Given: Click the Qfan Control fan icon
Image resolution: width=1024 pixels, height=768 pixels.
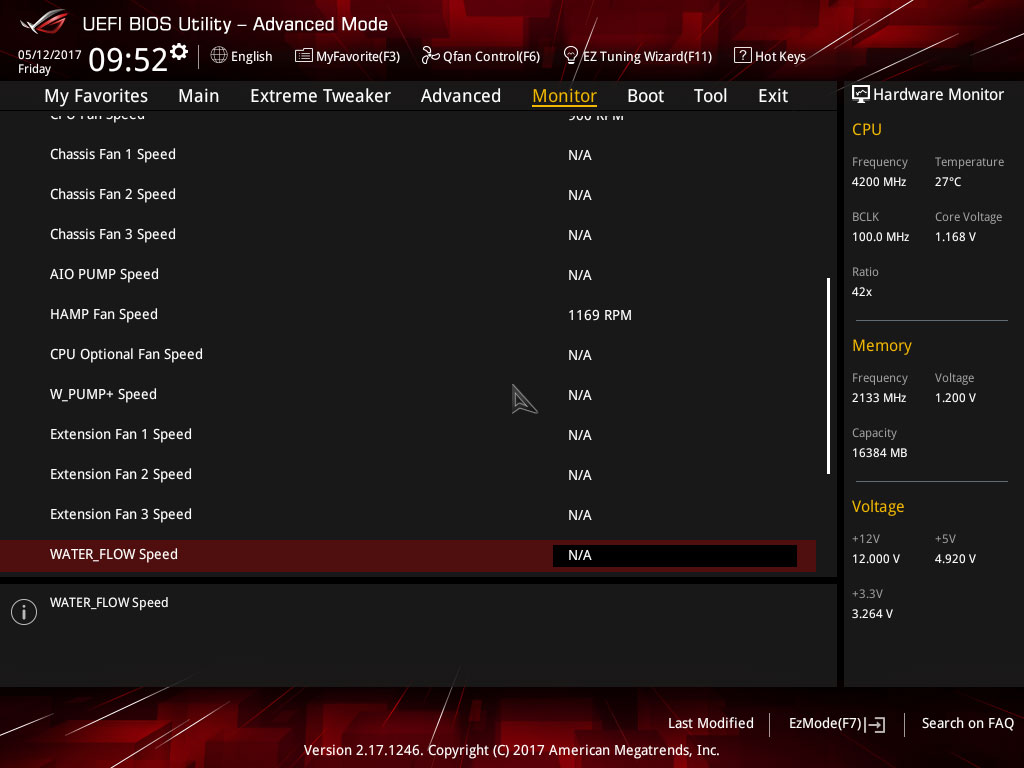Looking at the screenshot, I should pos(430,56).
